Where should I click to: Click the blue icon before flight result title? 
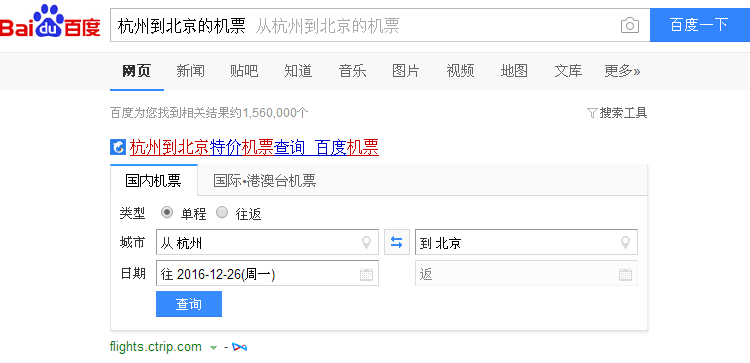pyautogui.click(x=118, y=147)
